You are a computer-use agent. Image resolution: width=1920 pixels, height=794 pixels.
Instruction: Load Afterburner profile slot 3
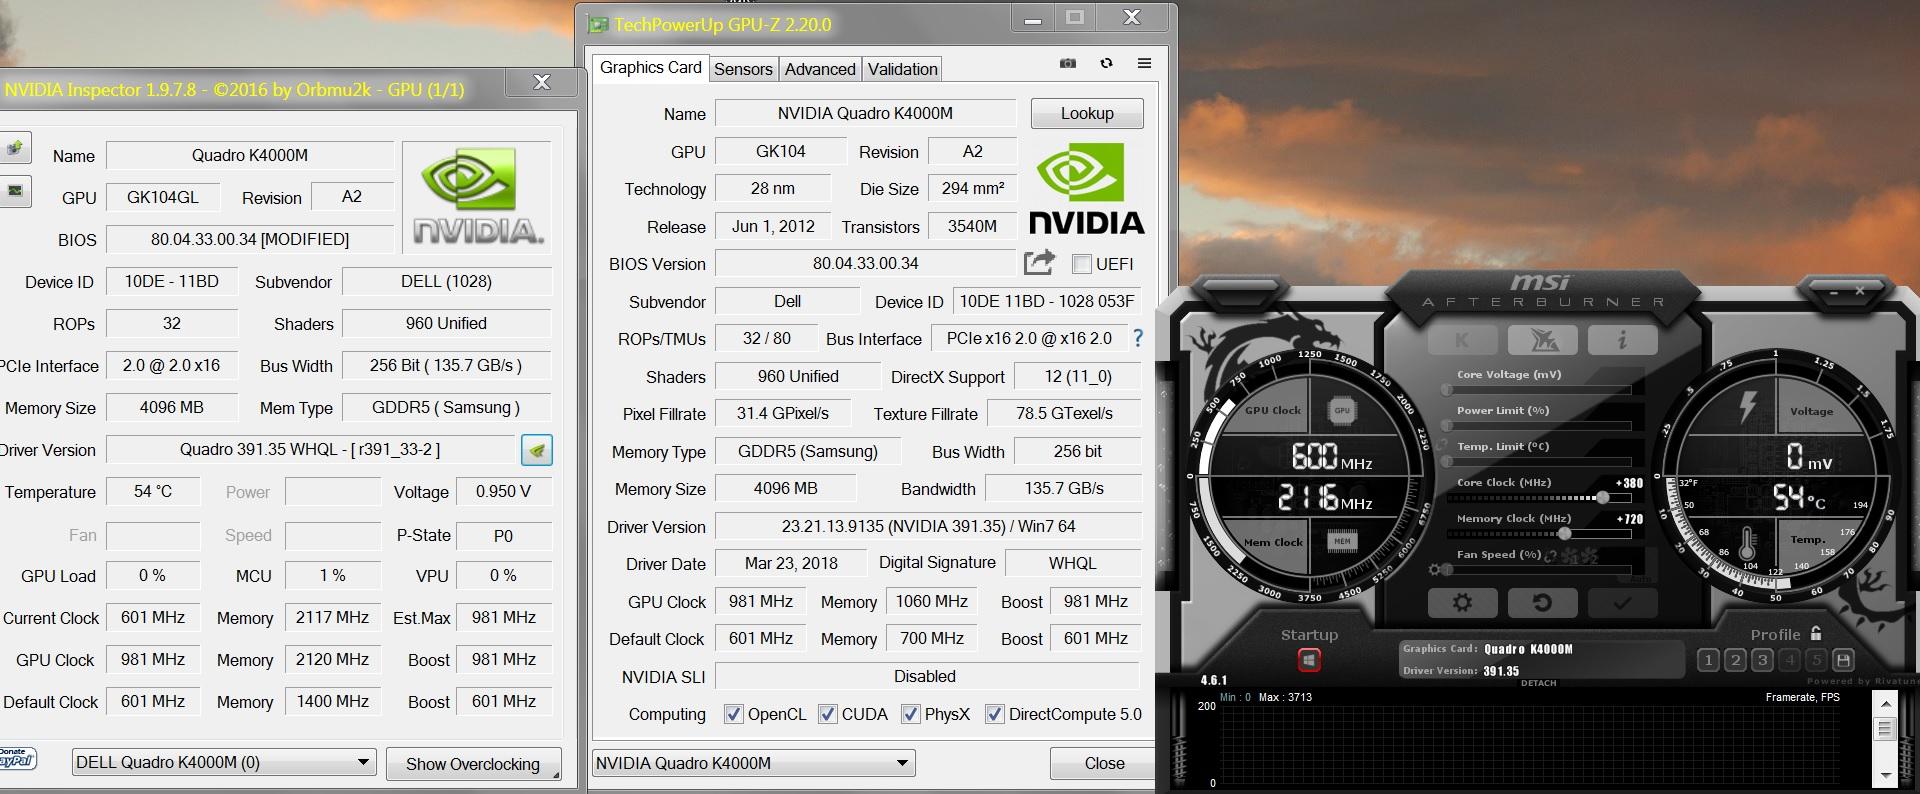click(1762, 660)
